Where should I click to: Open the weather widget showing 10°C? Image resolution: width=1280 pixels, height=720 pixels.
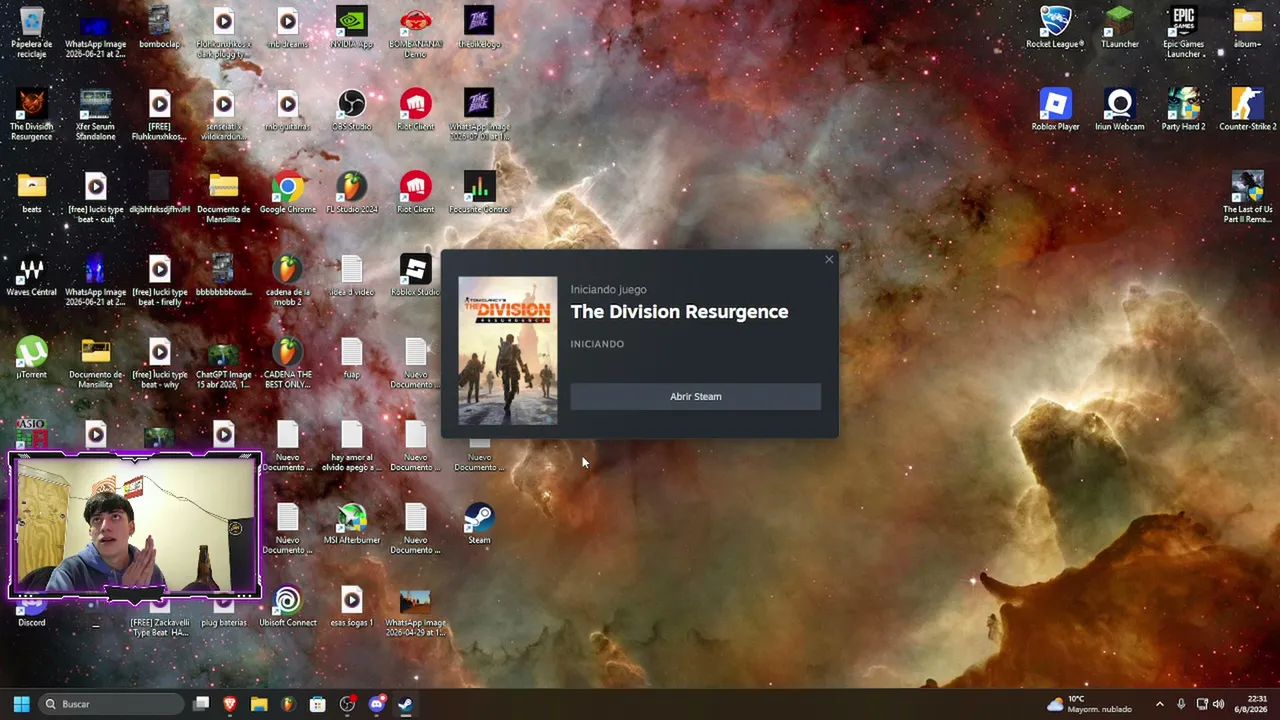click(x=1088, y=704)
